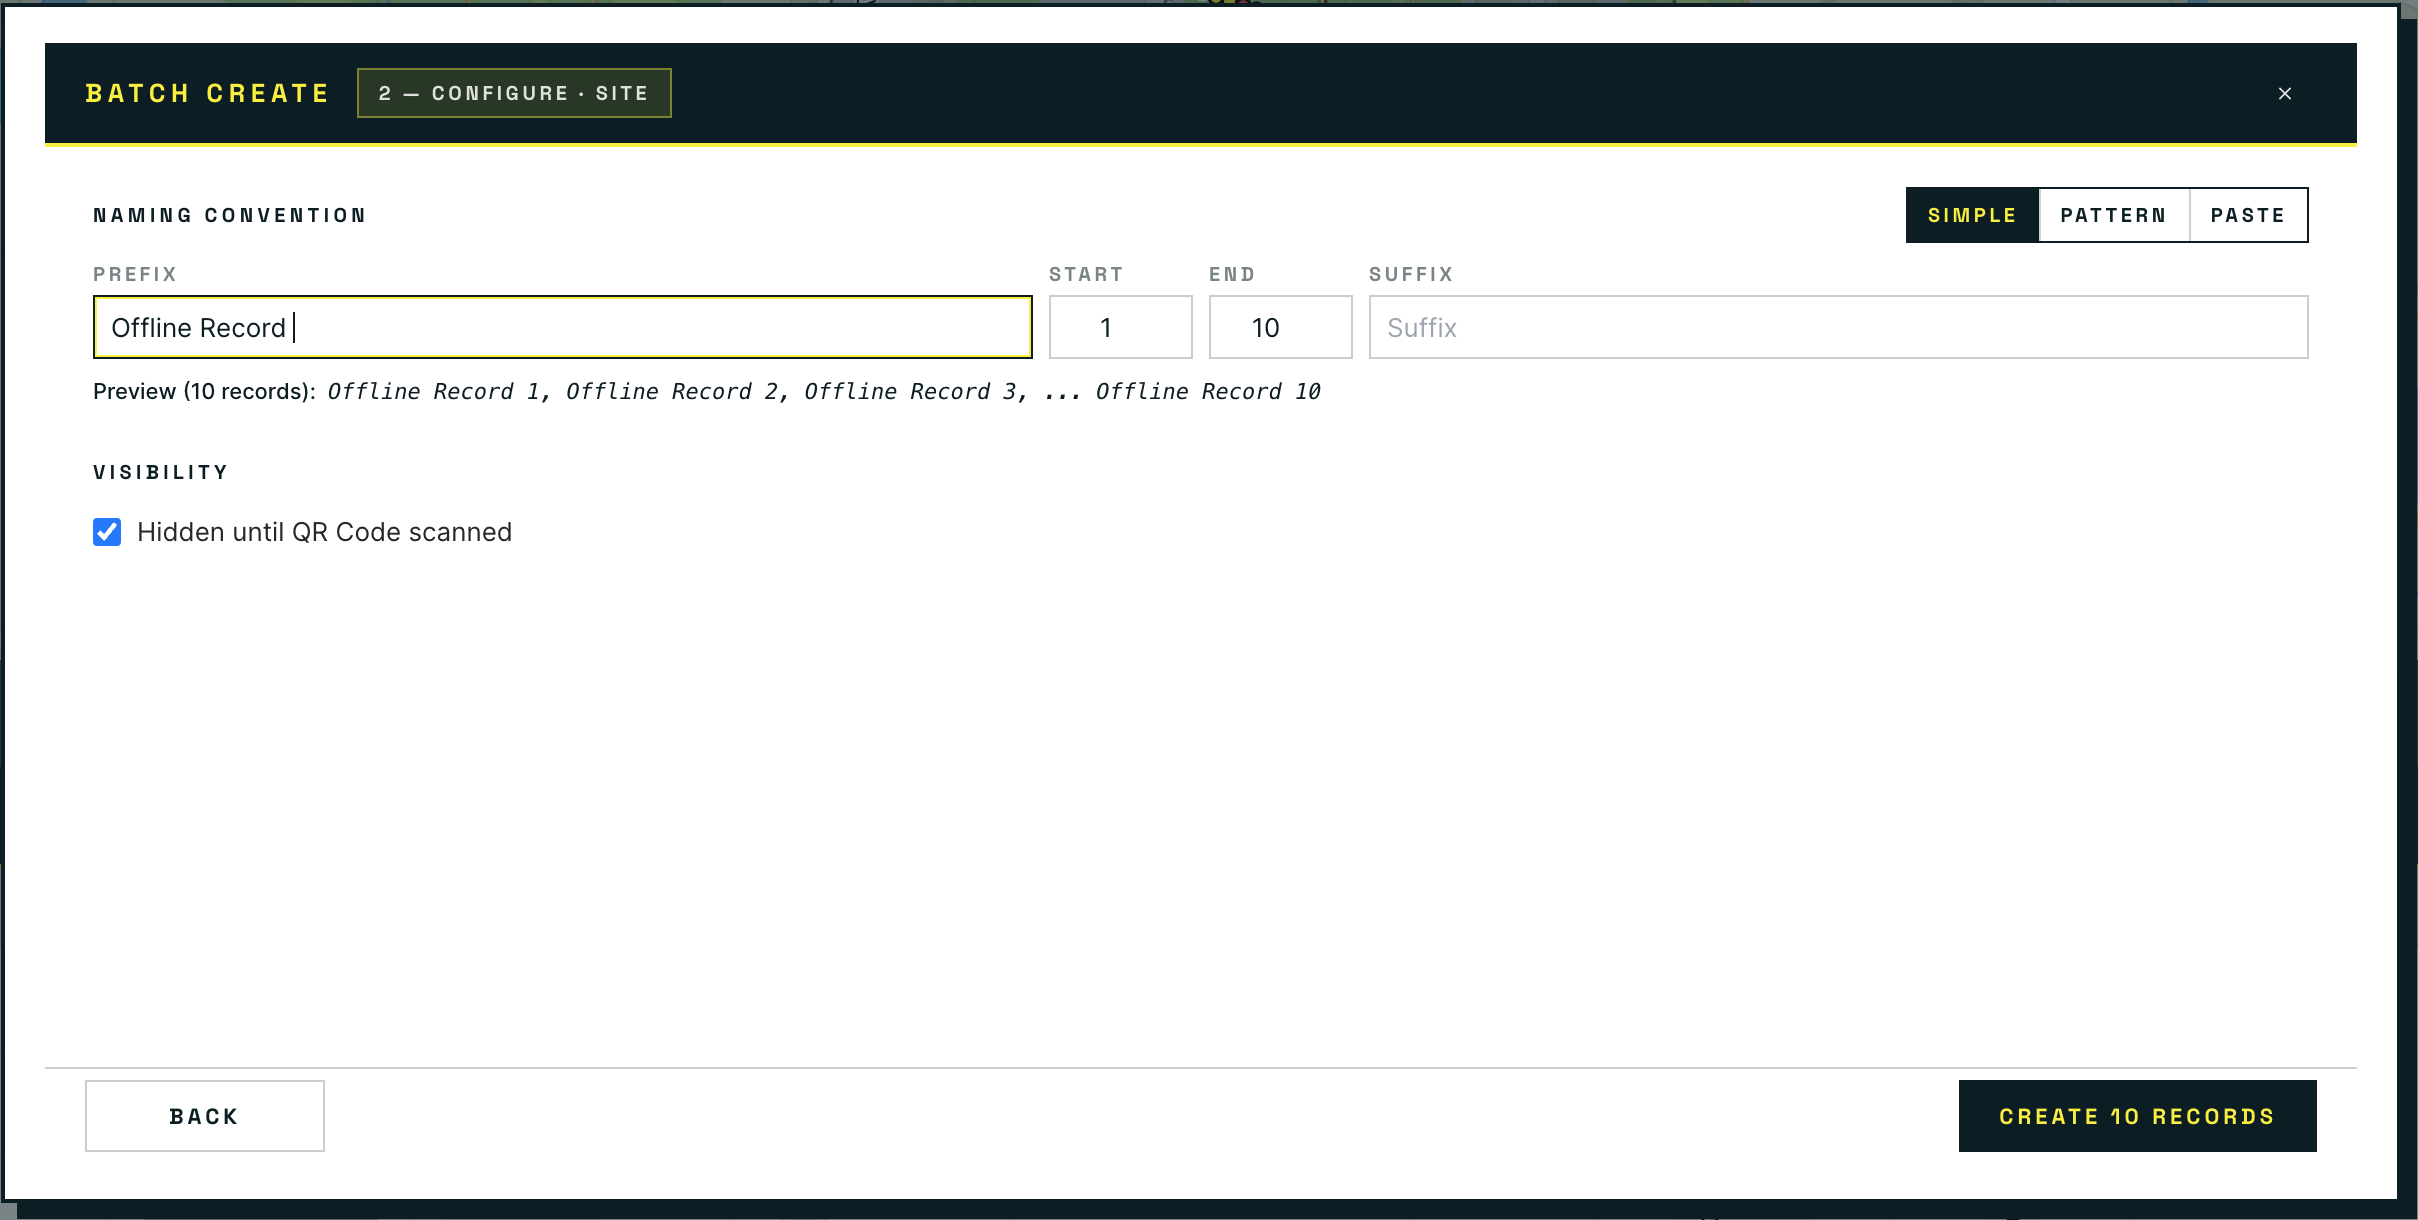Click the 'Hidden until QR Code scanned' label
Viewport: 2418px width, 1220px height.
click(324, 532)
